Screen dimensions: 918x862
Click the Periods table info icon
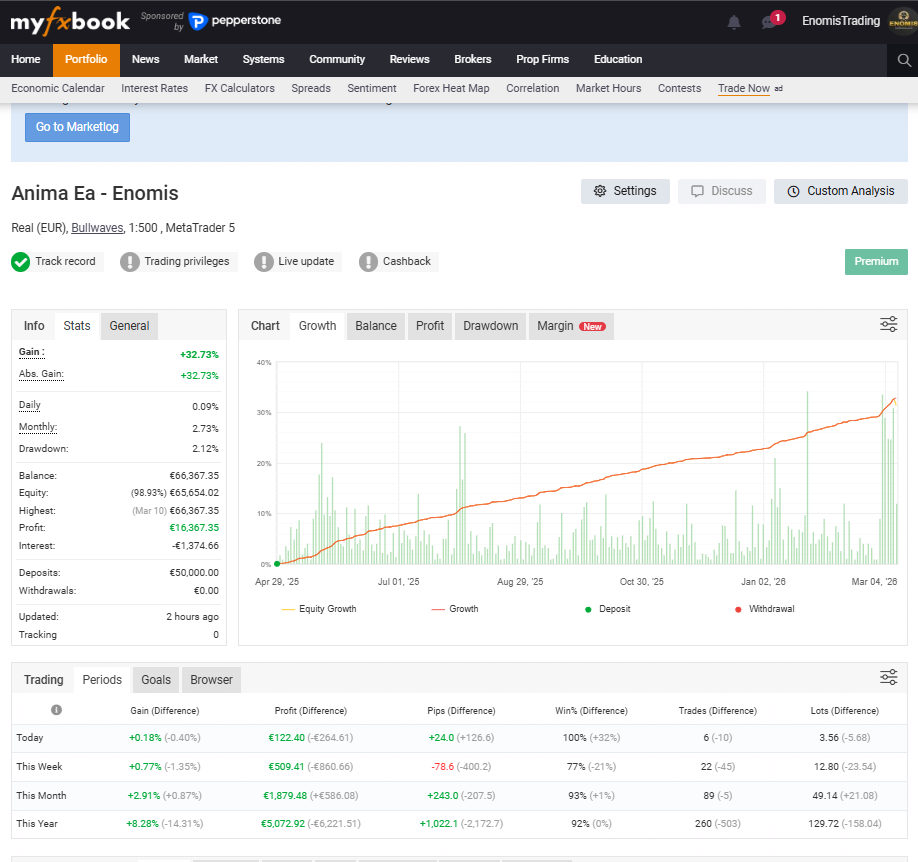tap(56, 710)
